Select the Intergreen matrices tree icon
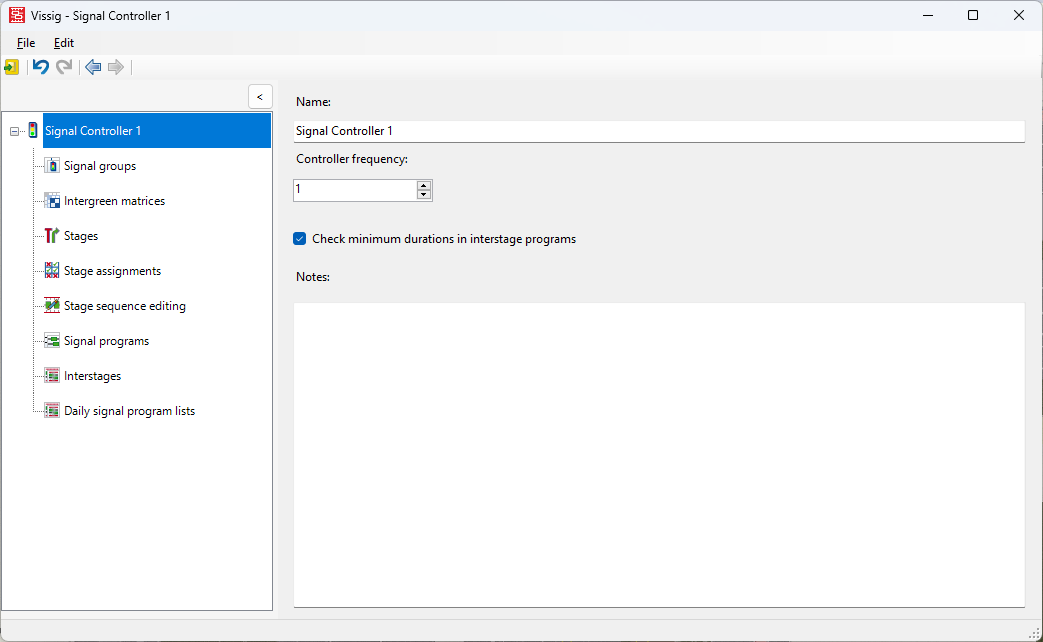 tap(52, 201)
